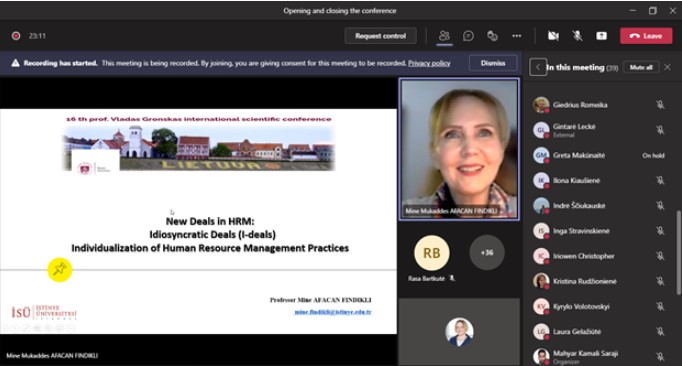Click the muted mic icon for Mahyar Kamali Saraji

[660, 357]
